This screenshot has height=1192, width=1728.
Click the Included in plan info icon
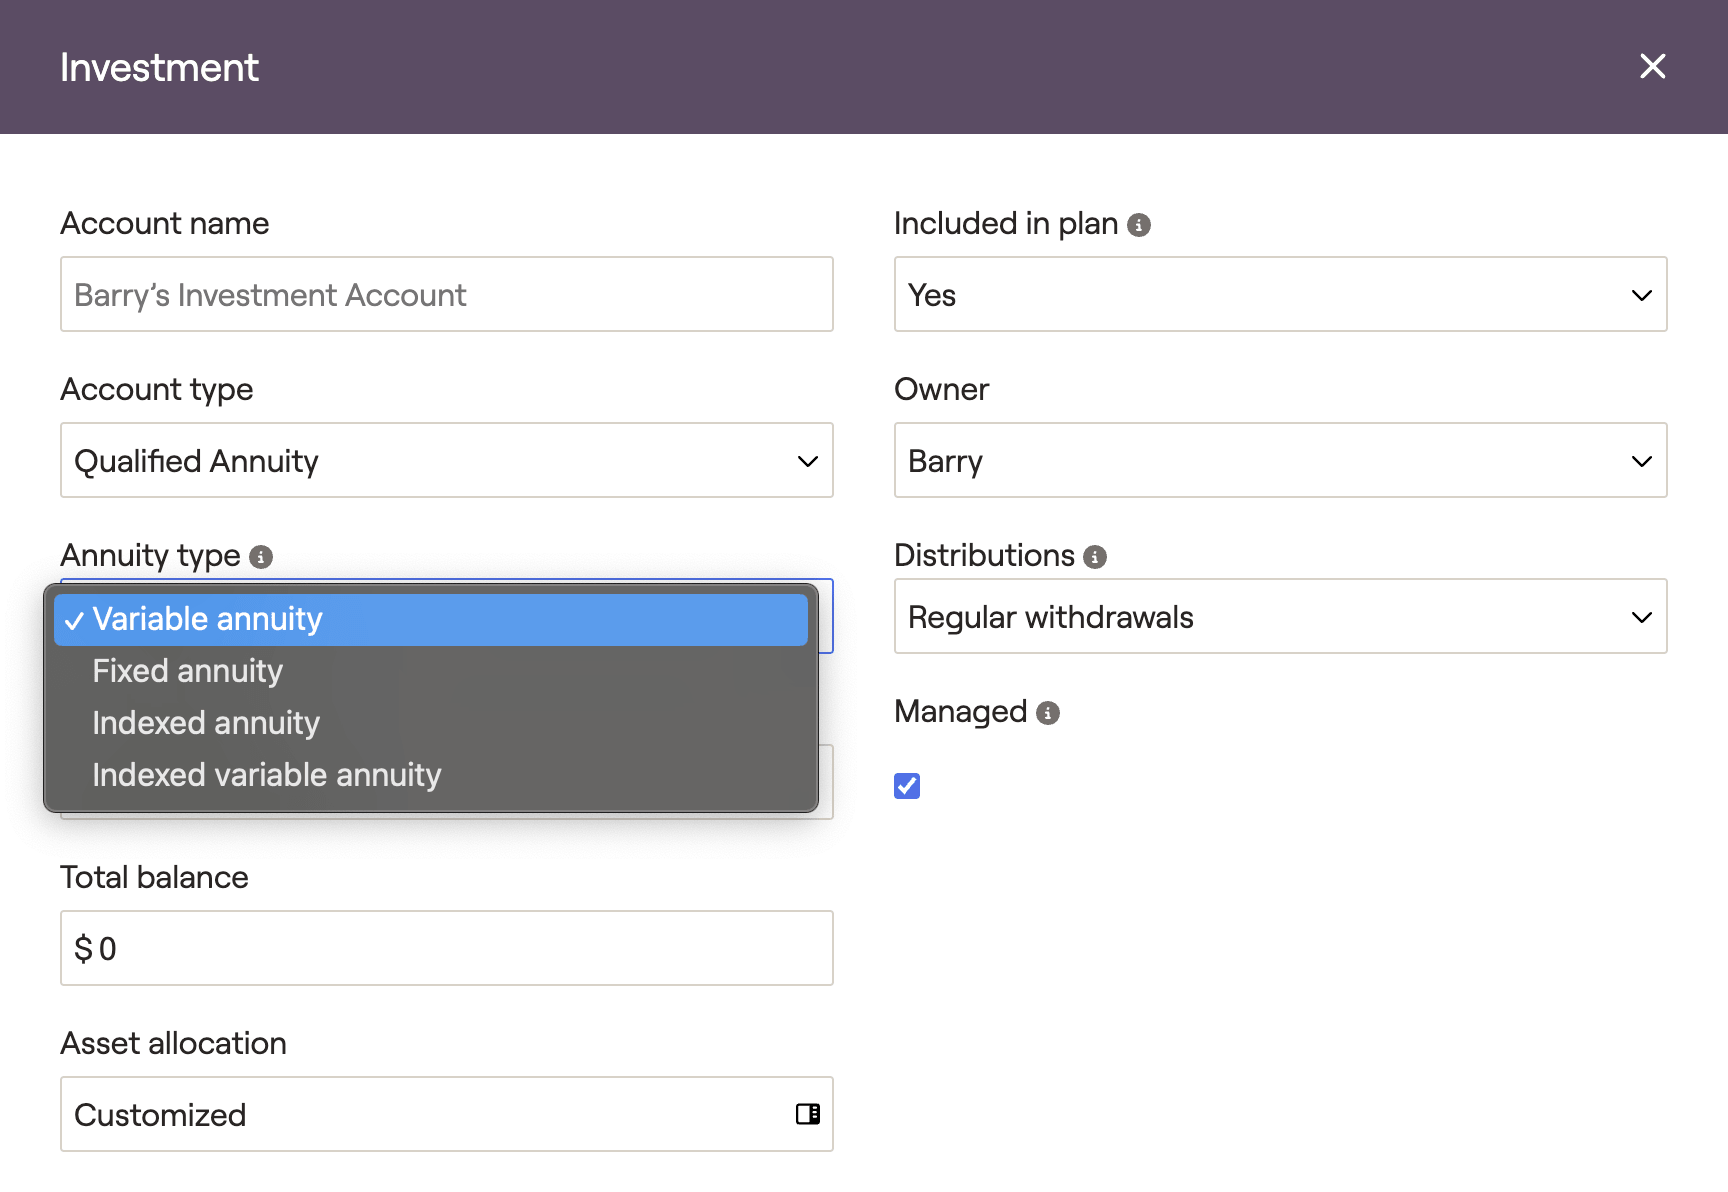pos(1138,225)
